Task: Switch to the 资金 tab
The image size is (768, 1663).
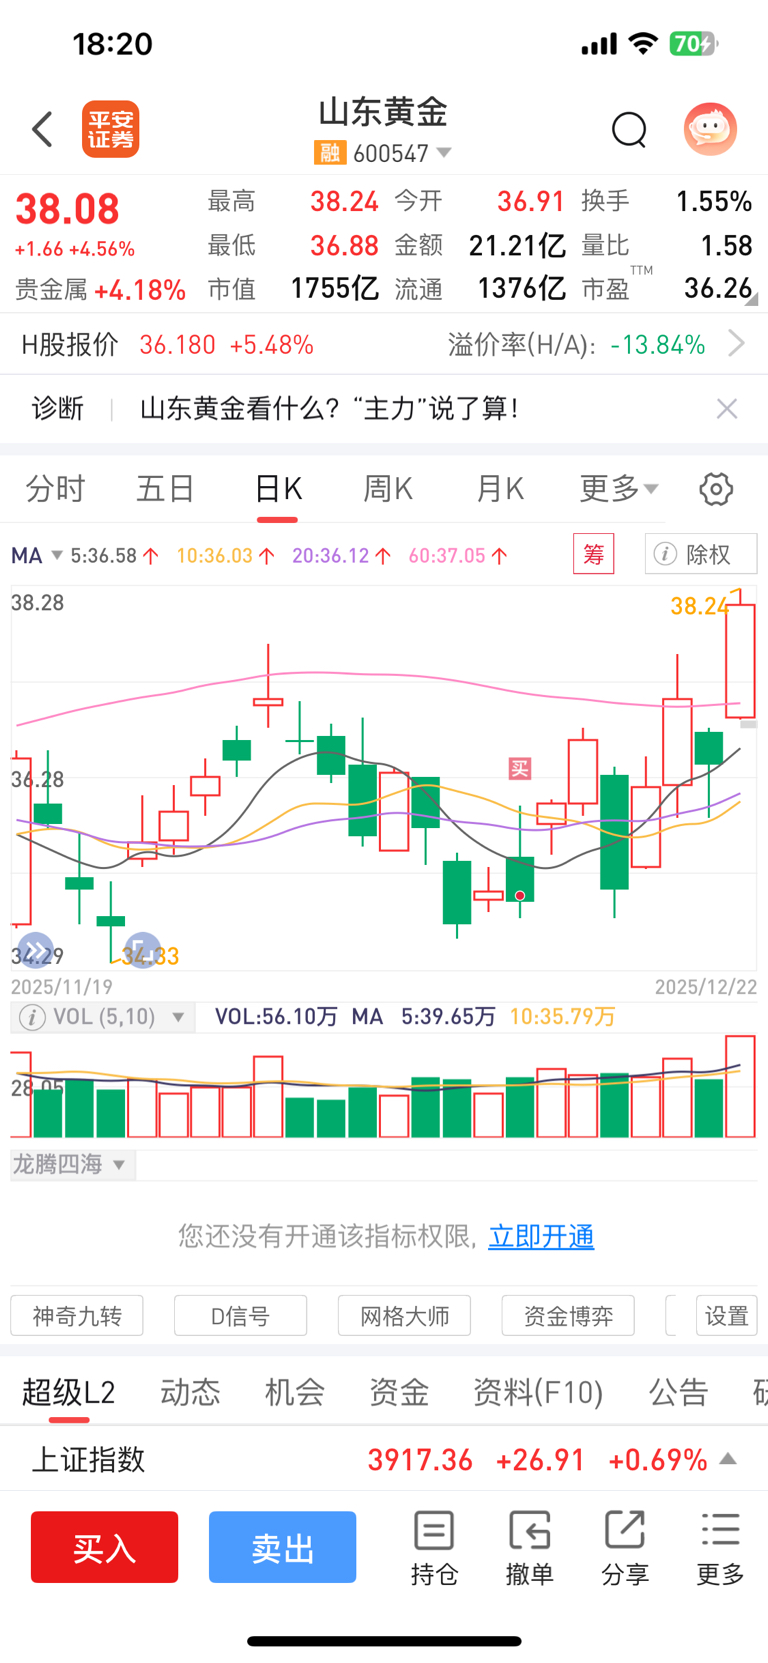Action: point(399,1391)
